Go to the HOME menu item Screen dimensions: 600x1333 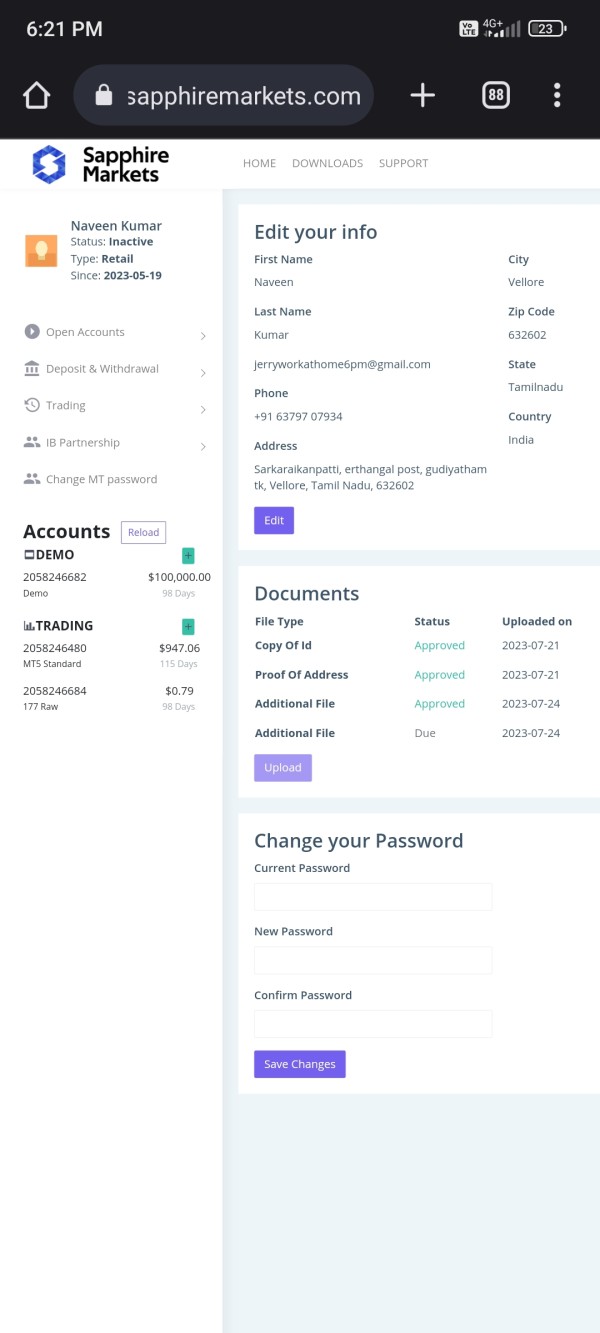[259, 163]
